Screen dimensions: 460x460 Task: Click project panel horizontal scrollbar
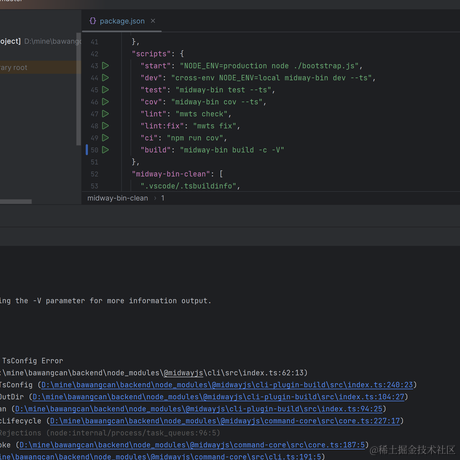pyautogui.click(x=16, y=201)
